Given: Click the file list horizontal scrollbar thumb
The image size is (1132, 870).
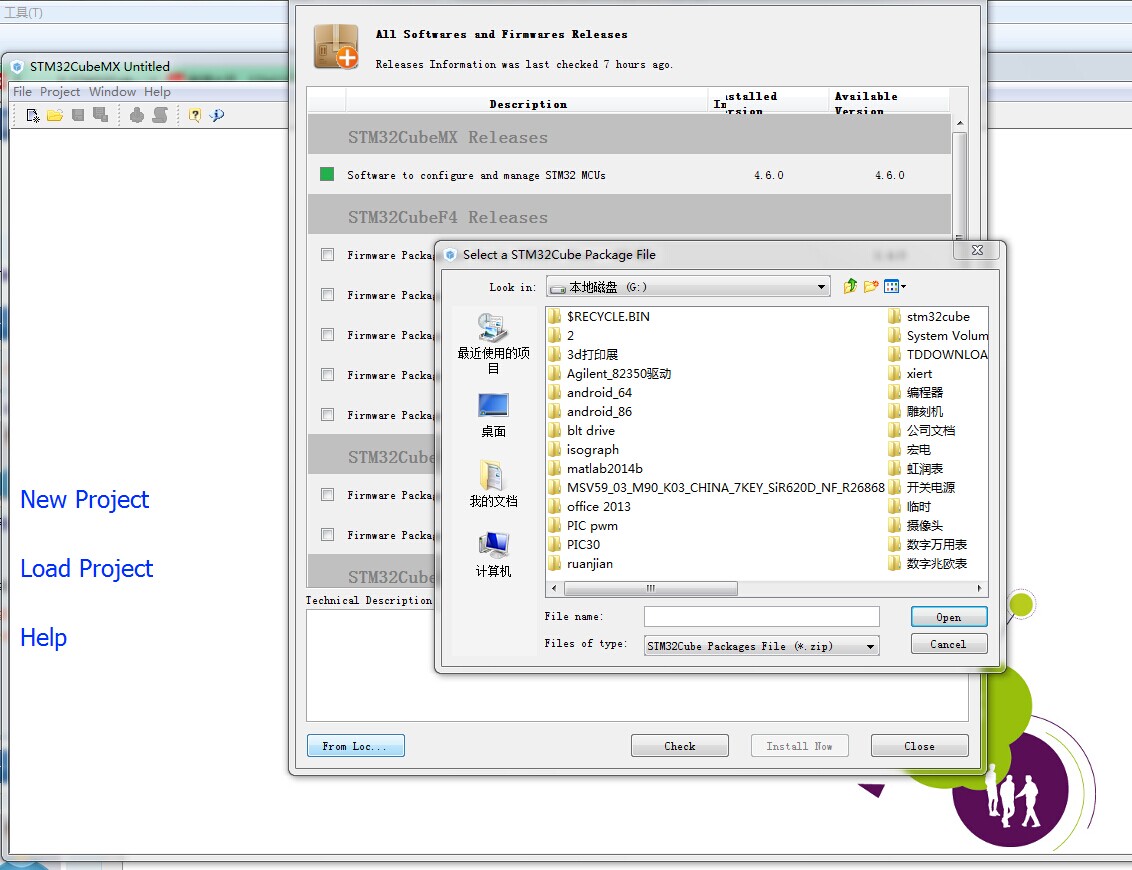Looking at the screenshot, I should pyautogui.click(x=650, y=588).
